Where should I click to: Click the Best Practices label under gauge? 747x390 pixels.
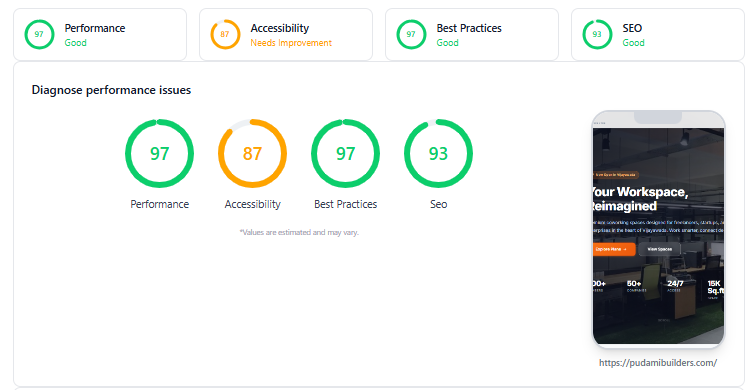pos(345,204)
